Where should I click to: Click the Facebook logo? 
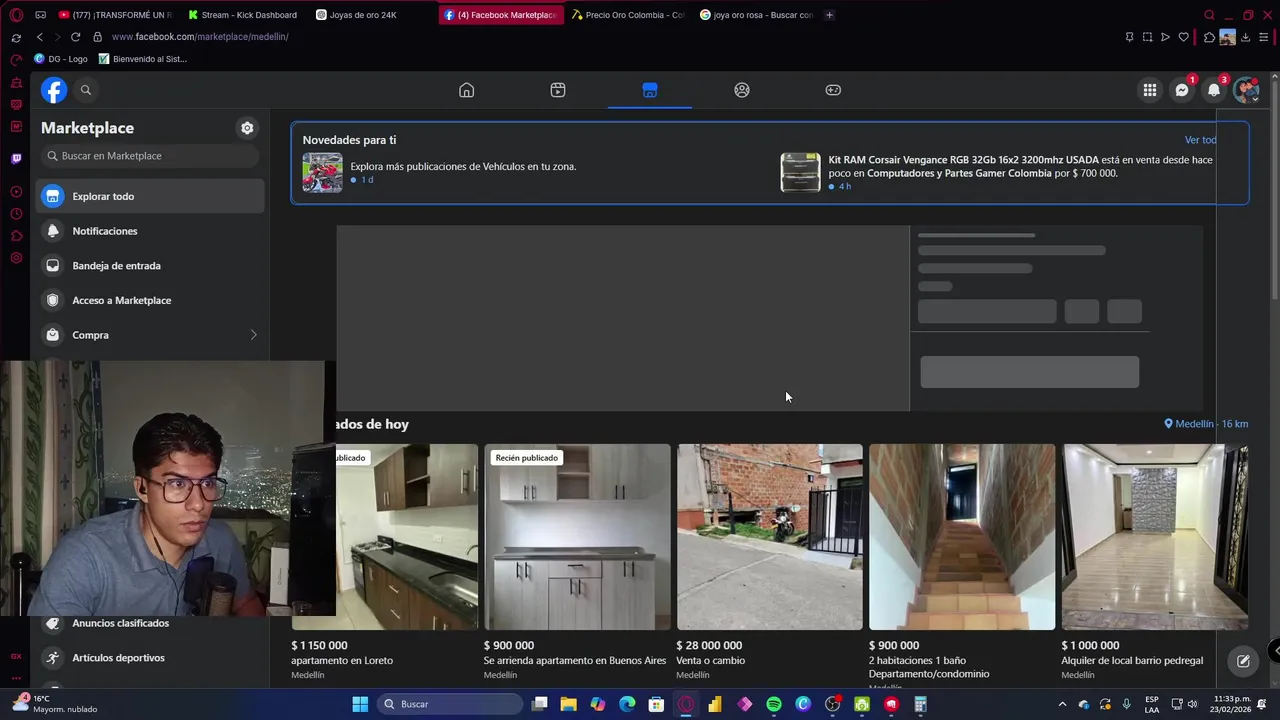click(54, 90)
